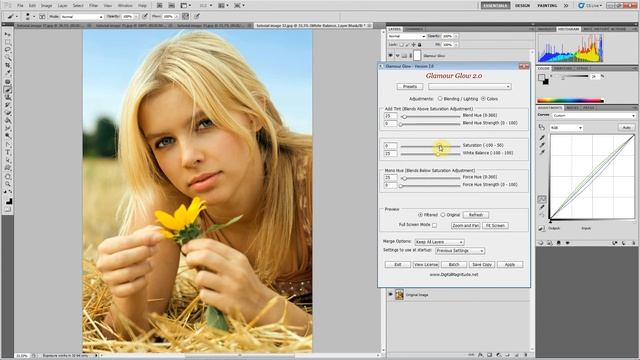
Task: Launch Bridge from the application bar
Action: 160,6
